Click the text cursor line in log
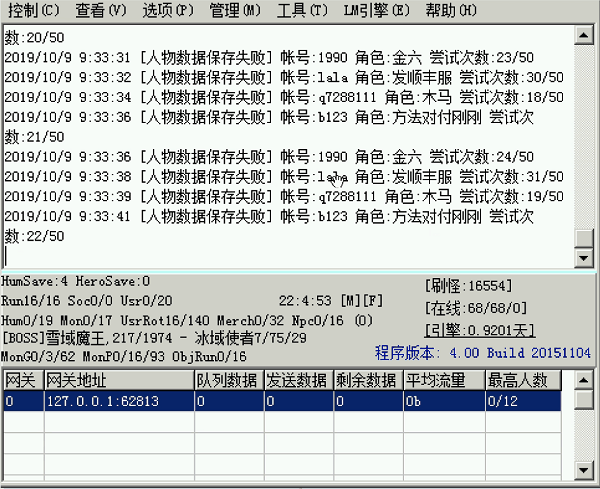Screen dimensions: 600x489 click(x=6, y=256)
